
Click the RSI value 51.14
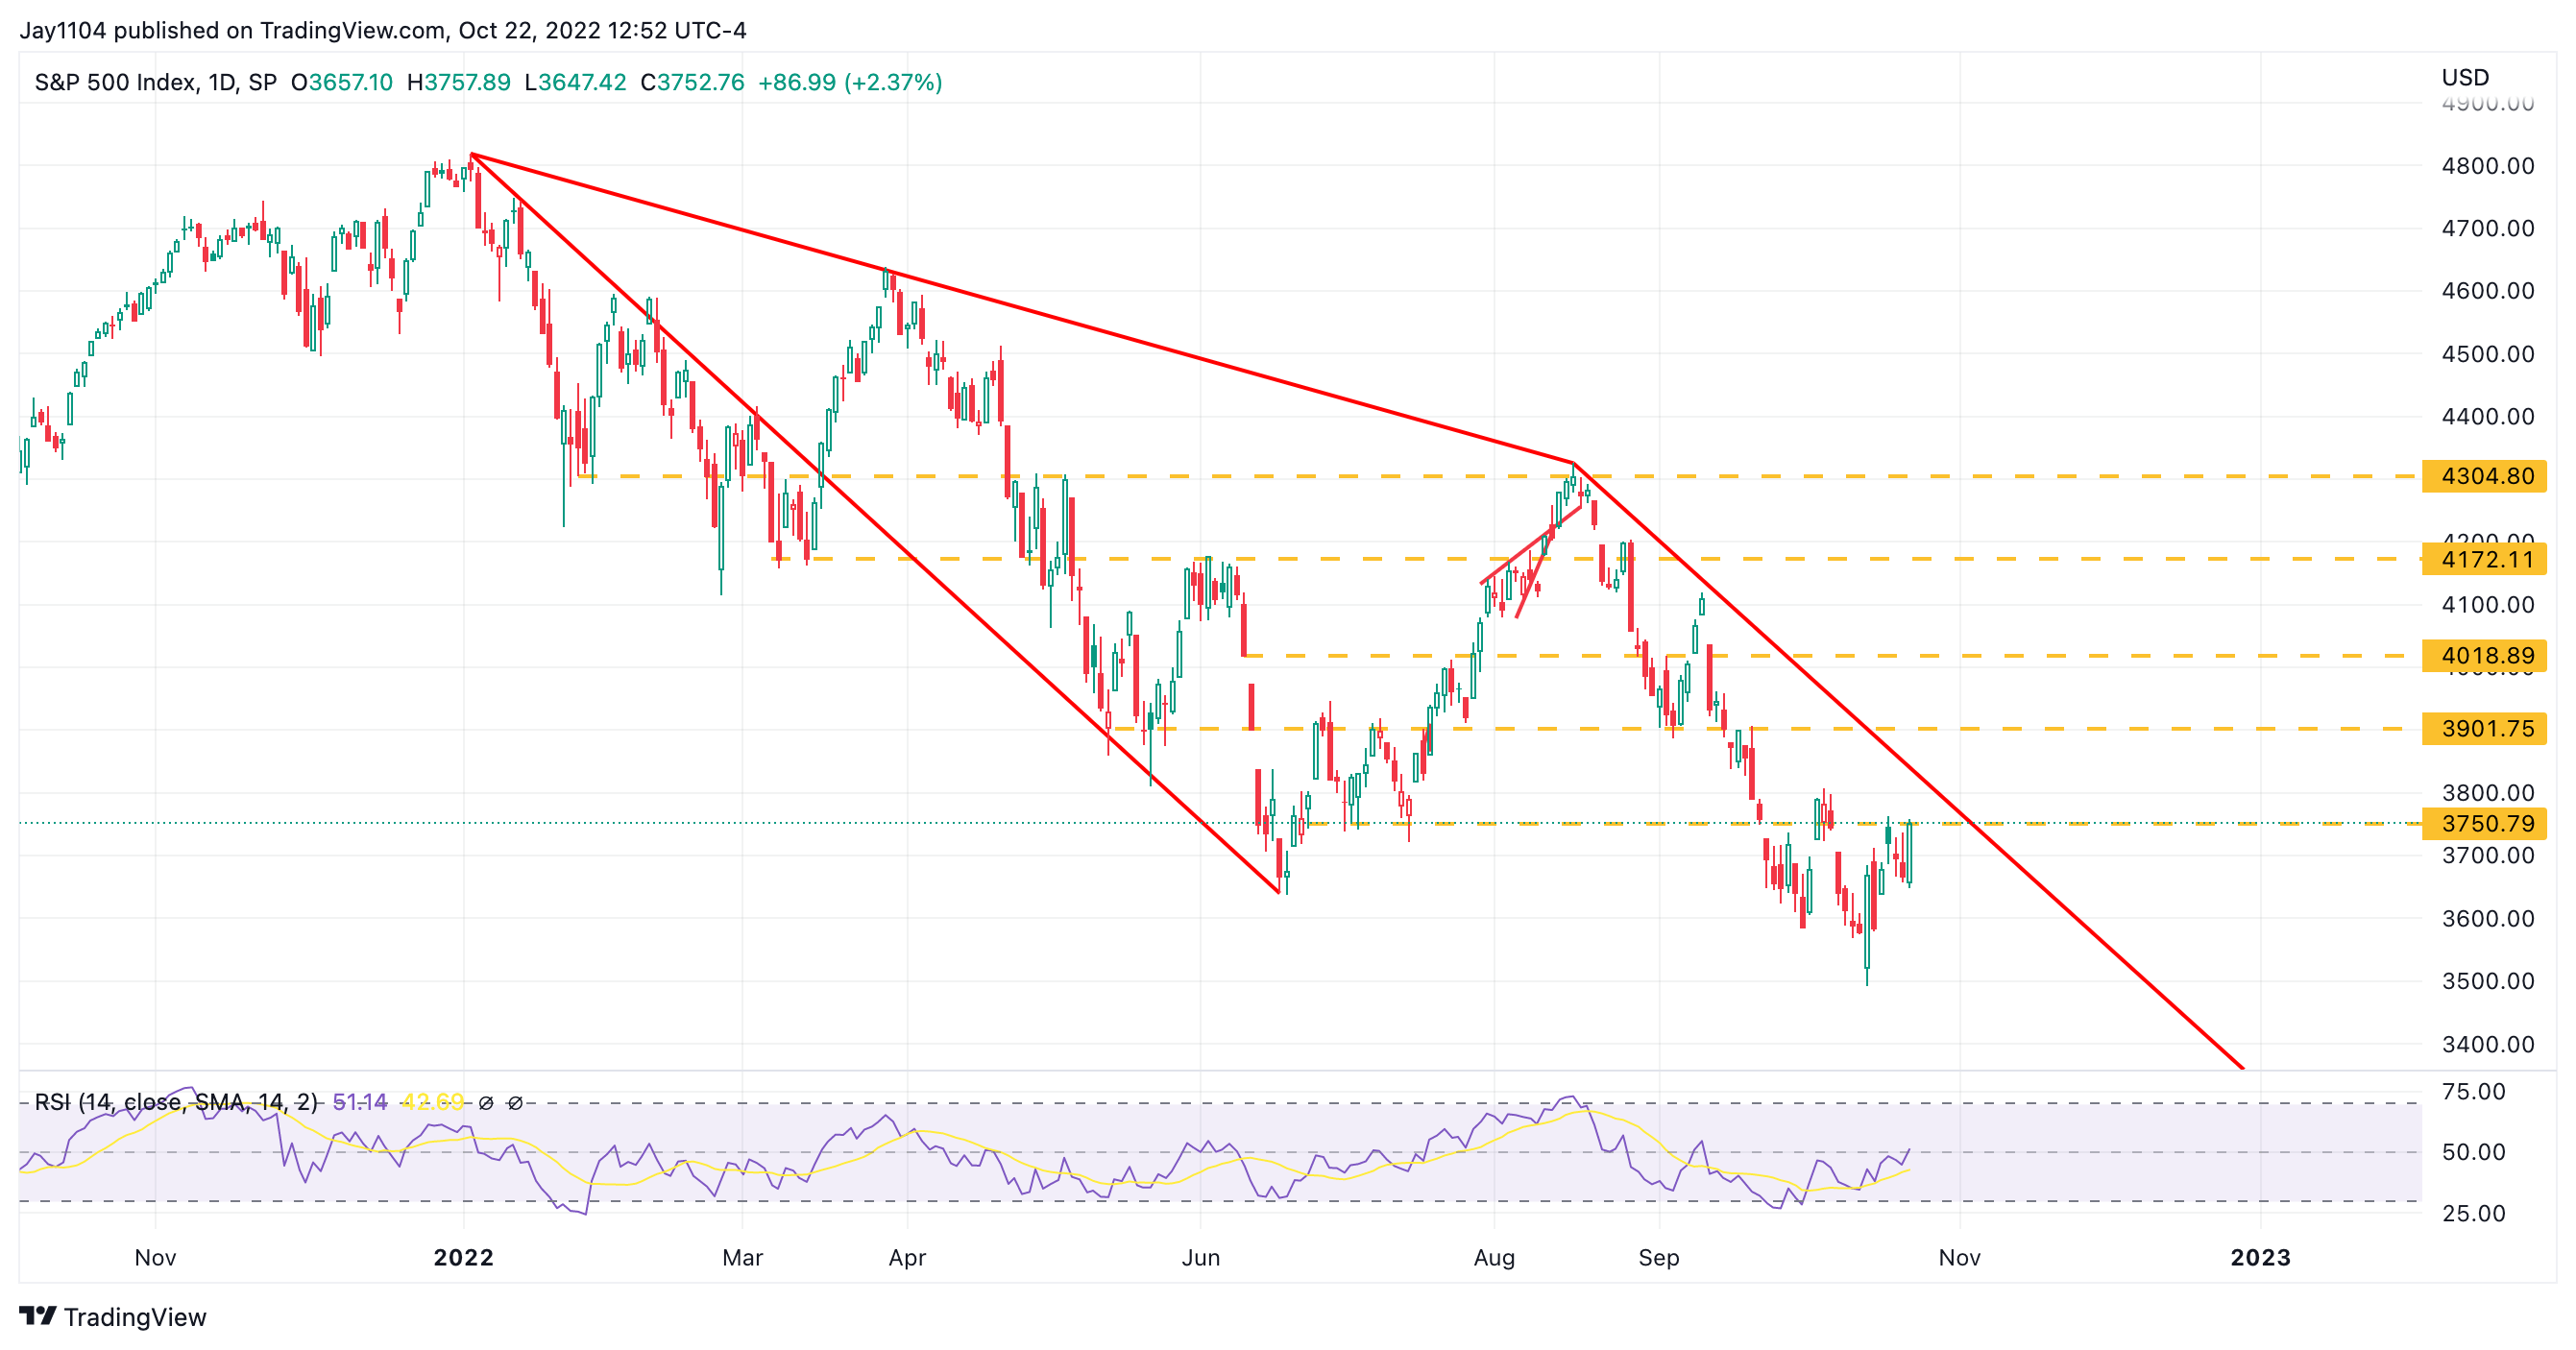(360, 1102)
